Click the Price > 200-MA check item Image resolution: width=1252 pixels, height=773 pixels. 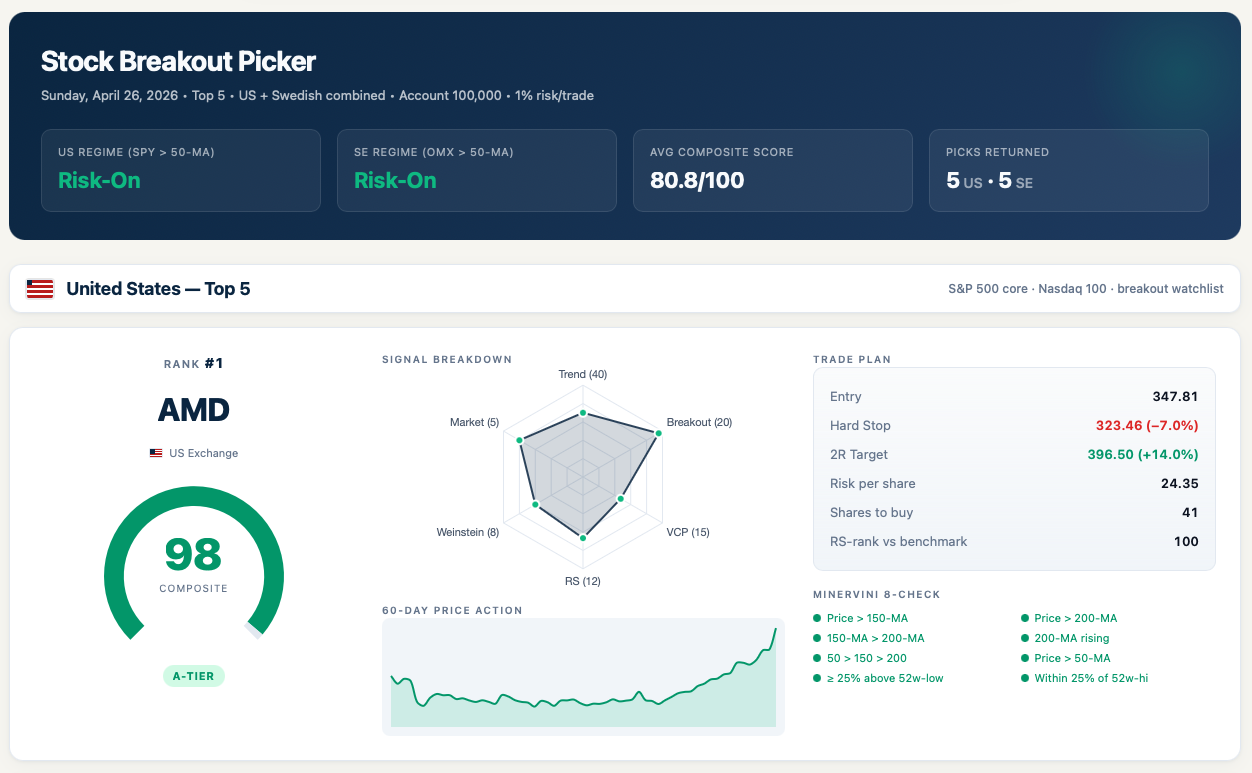[x=1075, y=618]
